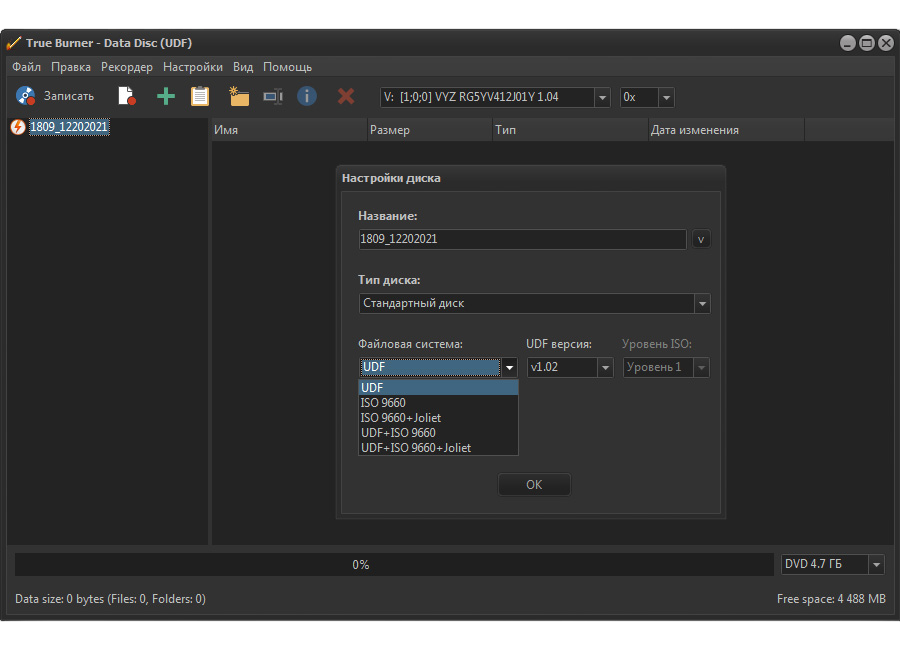
Task: Click the new project document icon
Action: click(x=126, y=96)
